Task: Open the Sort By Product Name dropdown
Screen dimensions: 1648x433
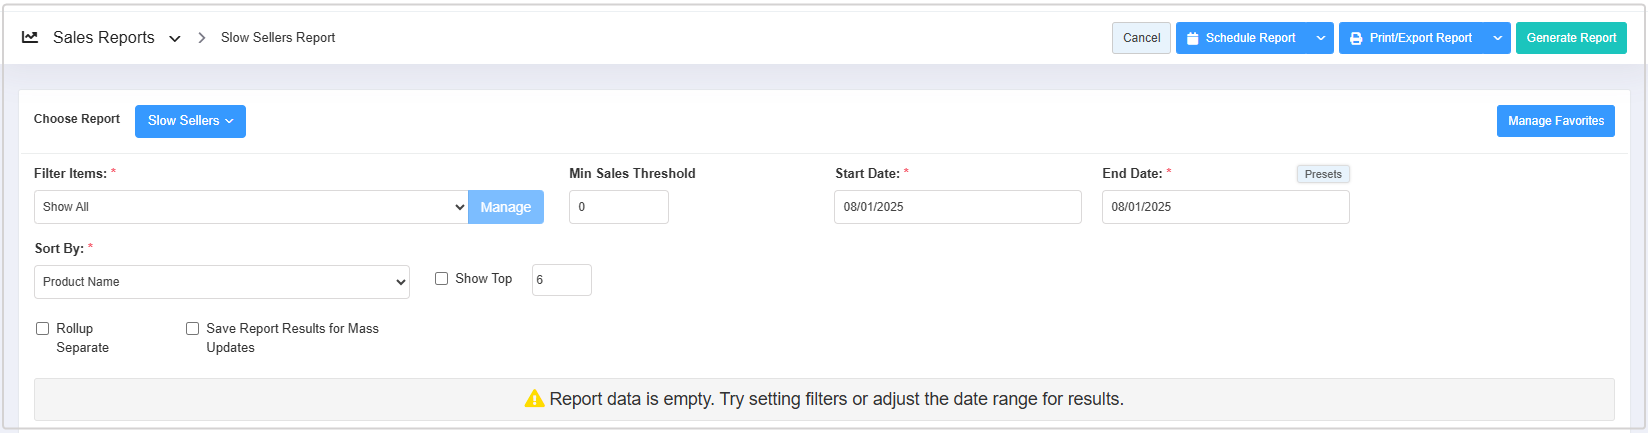Action: (x=221, y=282)
